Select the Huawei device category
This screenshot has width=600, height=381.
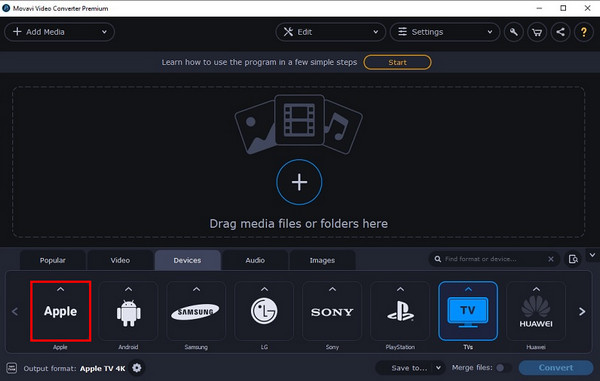(x=536, y=311)
